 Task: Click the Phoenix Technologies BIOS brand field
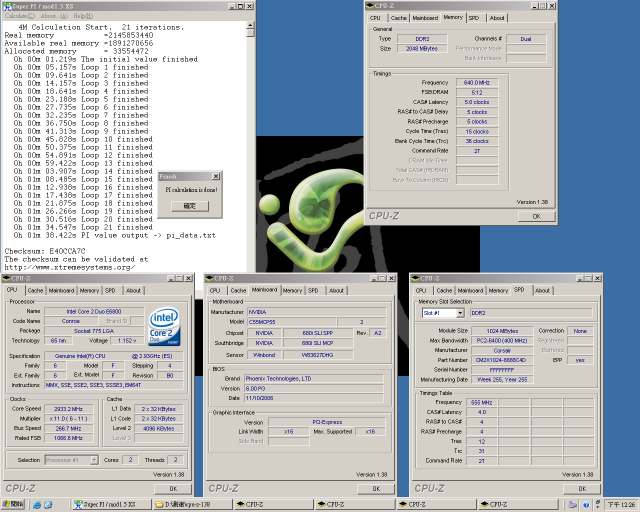click(x=313, y=378)
